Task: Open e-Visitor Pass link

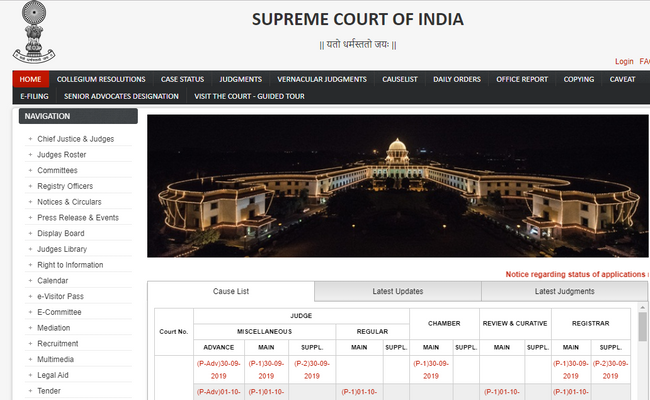Action: [x=61, y=296]
